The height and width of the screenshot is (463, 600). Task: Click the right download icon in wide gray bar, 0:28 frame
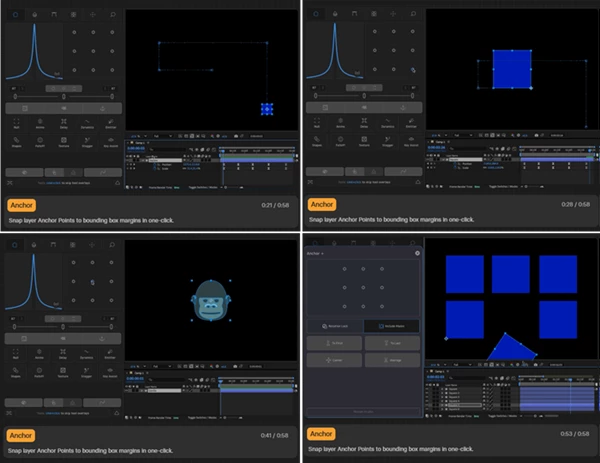[403, 108]
